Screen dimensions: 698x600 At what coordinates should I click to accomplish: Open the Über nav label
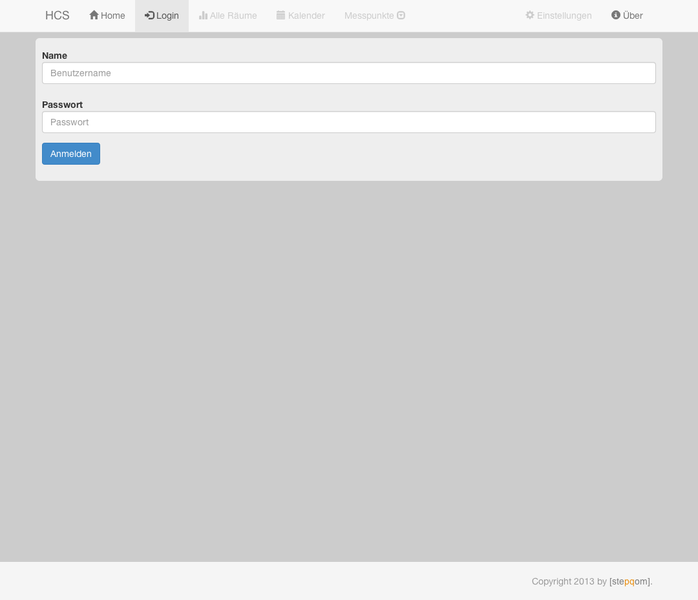click(633, 16)
